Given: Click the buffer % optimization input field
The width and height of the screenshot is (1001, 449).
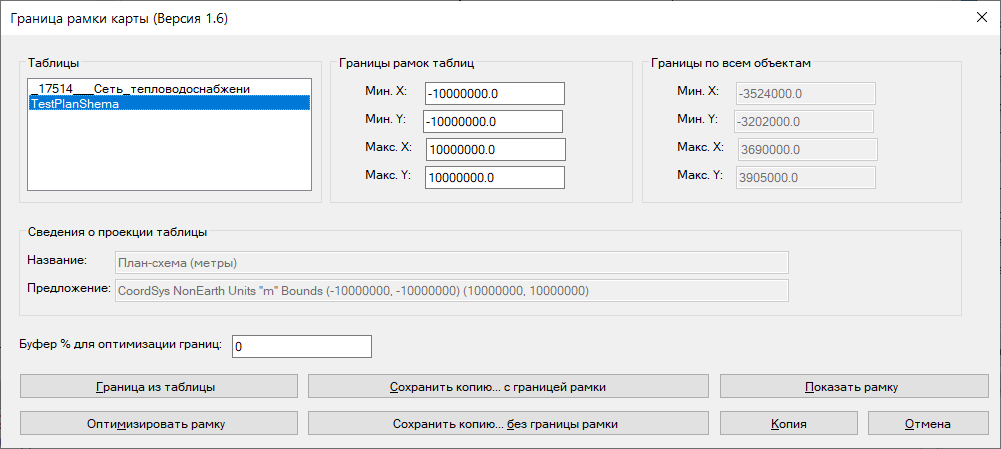Looking at the screenshot, I should coord(301,346).
